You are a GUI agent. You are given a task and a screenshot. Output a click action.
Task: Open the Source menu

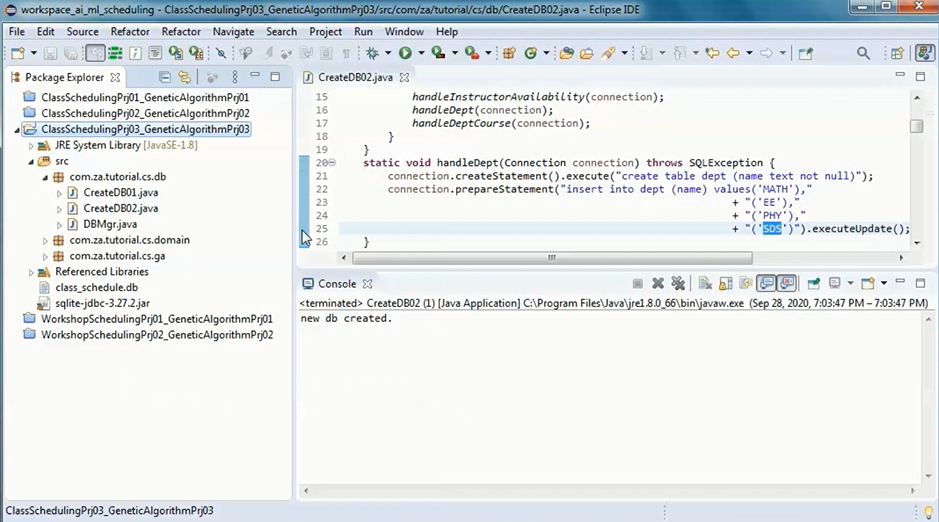[83, 32]
